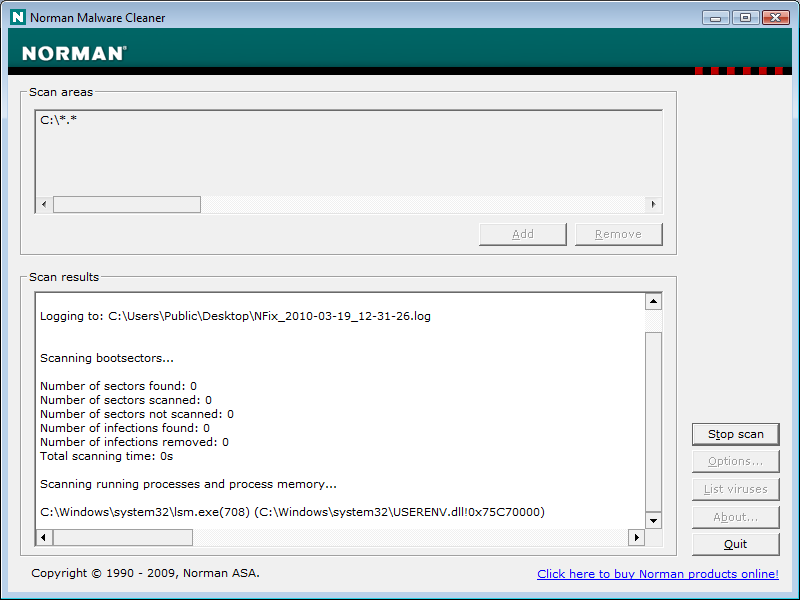Open the Options dialog
The height and width of the screenshot is (600, 800).
pos(735,462)
